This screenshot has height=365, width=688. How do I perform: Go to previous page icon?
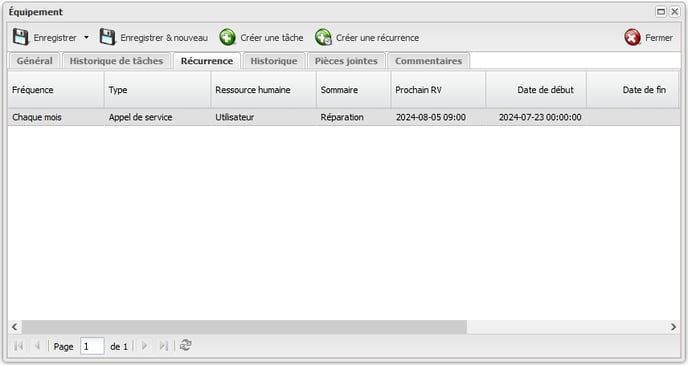tap(37, 346)
